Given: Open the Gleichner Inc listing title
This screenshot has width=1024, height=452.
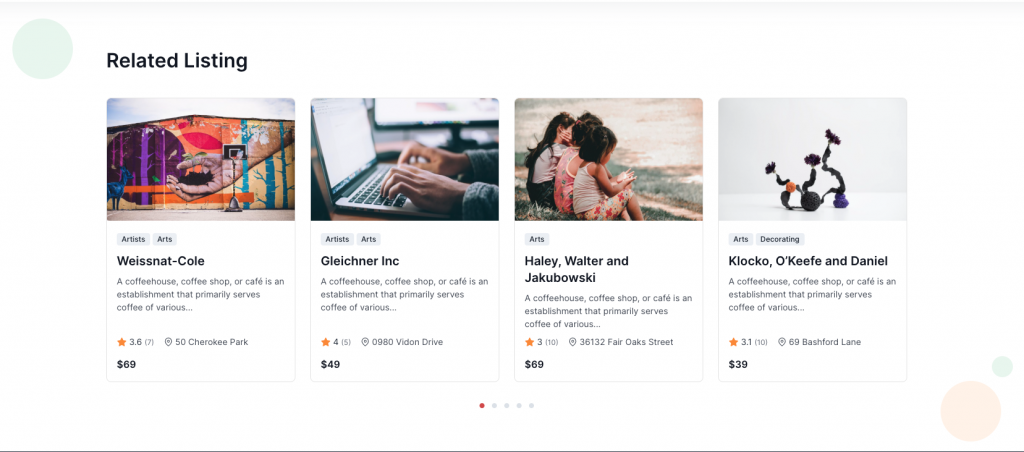Looking at the screenshot, I should [x=360, y=261].
